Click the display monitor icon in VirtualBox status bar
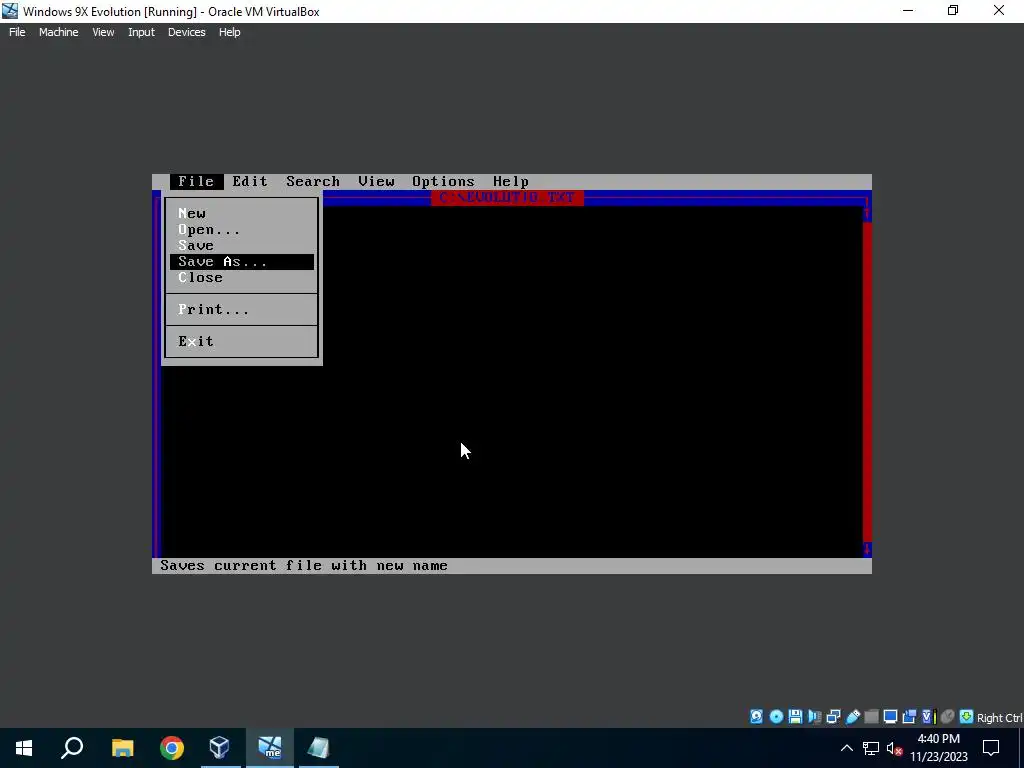This screenshot has height=768, width=1024. (890, 716)
